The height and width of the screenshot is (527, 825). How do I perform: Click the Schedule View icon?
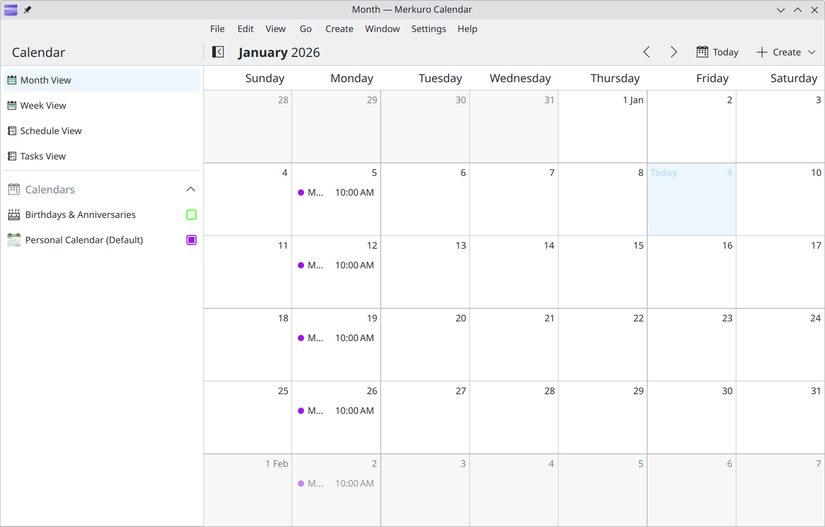pyautogui.click(x=12, y=131)
